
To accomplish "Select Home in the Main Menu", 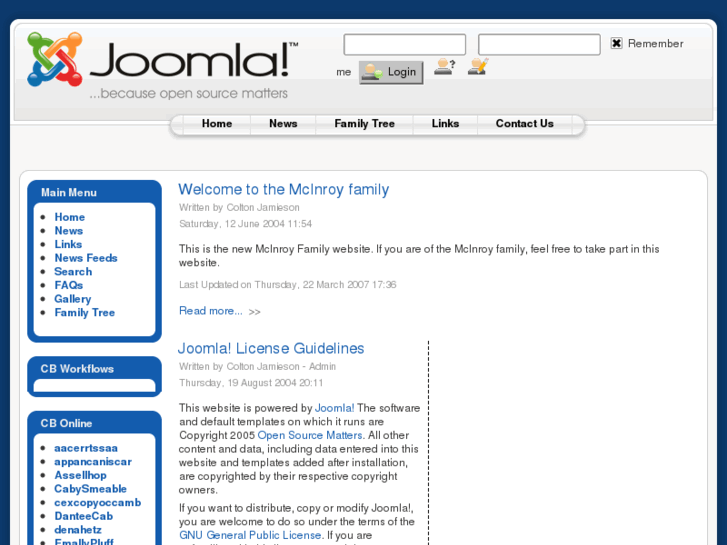I will pos(70,217).
